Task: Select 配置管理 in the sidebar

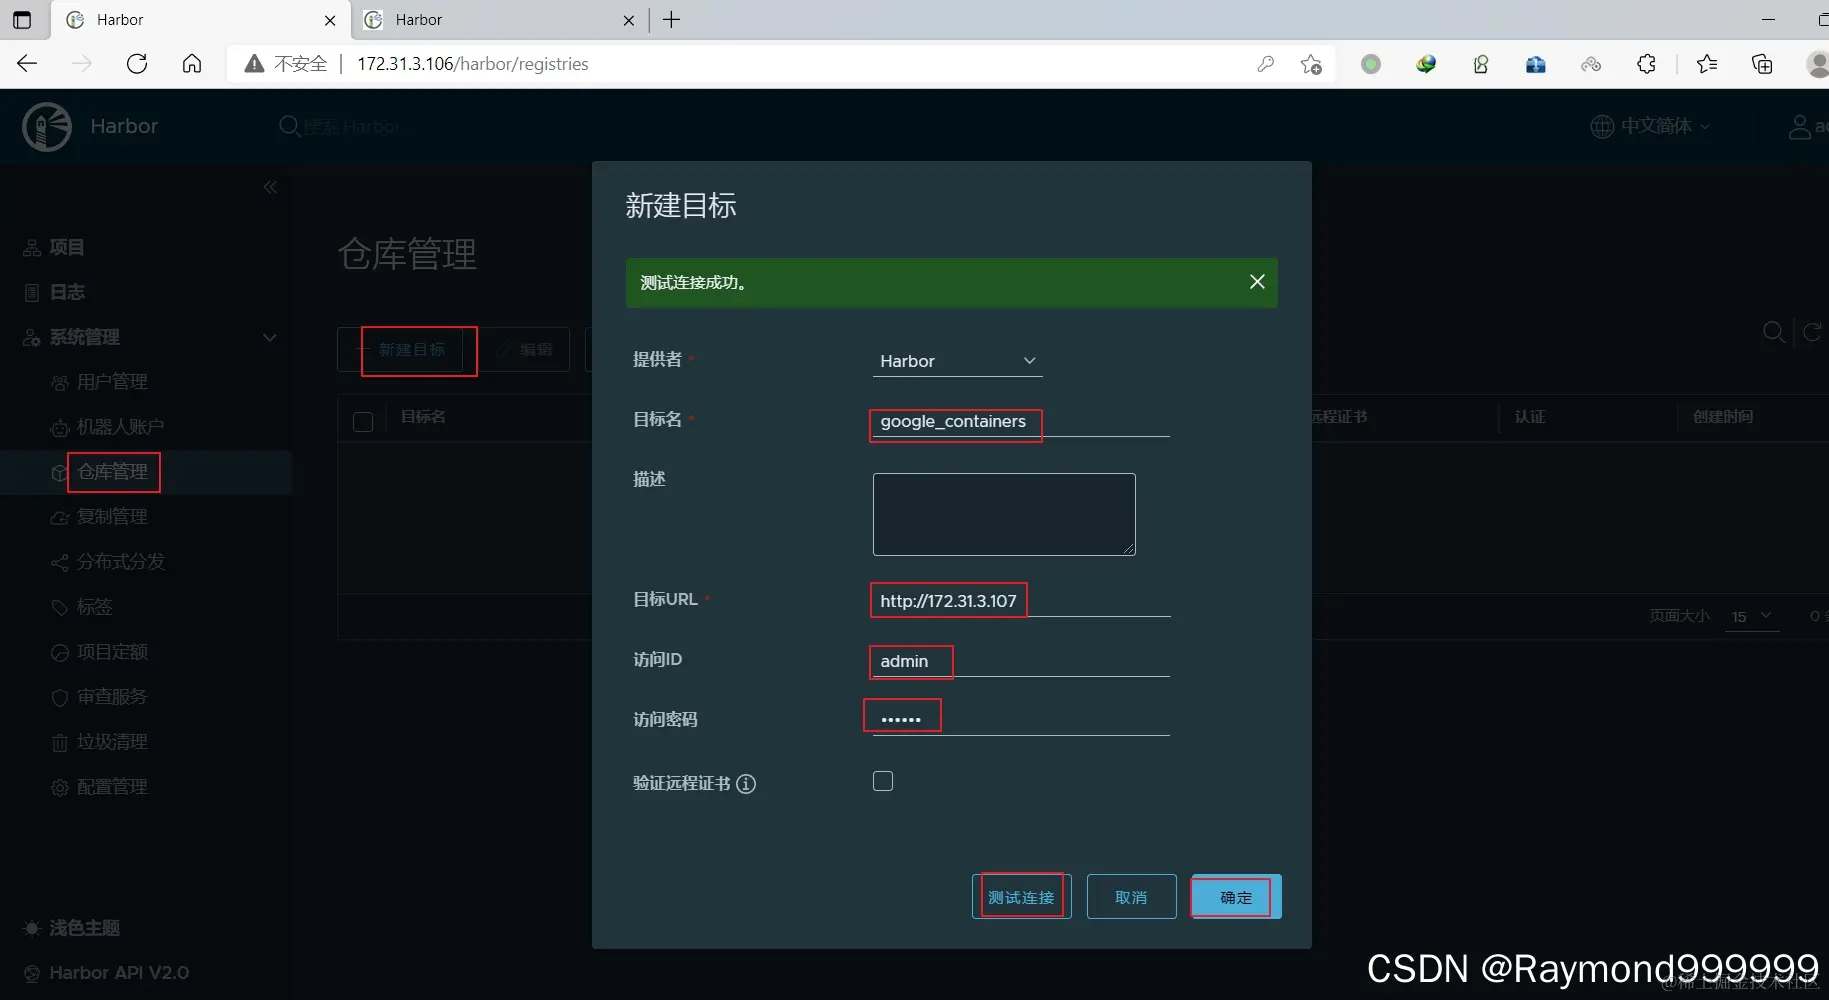Action: point(112,787)
